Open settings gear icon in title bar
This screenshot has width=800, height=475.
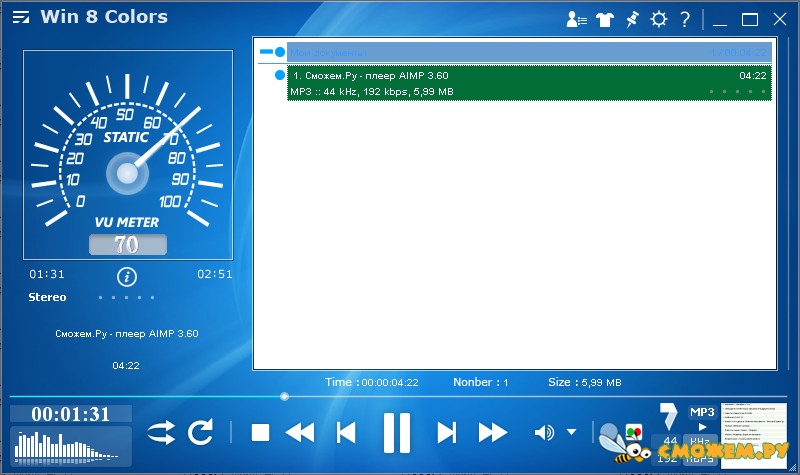pyautogui.click(x=659, y=19)
